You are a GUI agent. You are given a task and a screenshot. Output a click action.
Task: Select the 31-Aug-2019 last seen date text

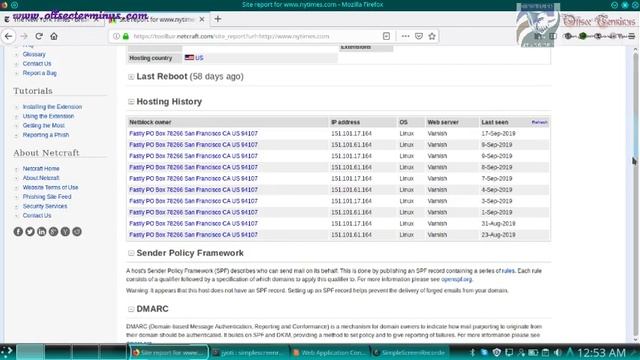point(498,223)
